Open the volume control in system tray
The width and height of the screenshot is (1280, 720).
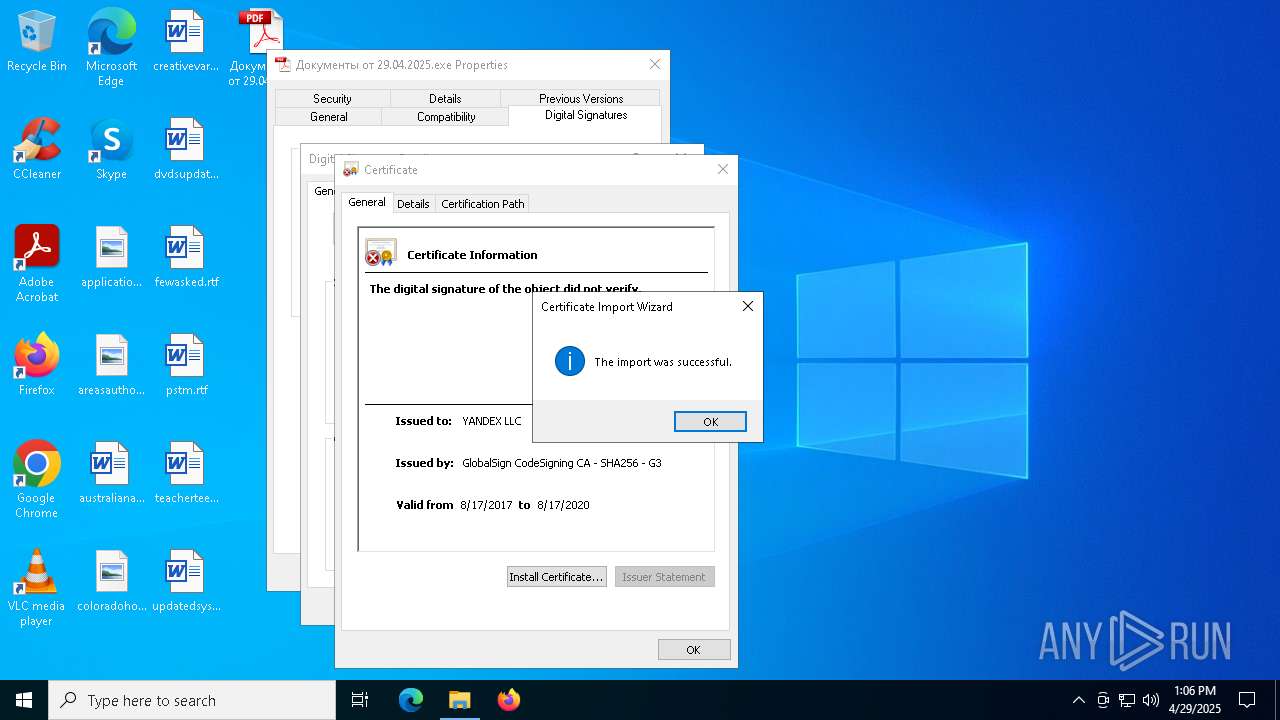[x=1151, y=700]
